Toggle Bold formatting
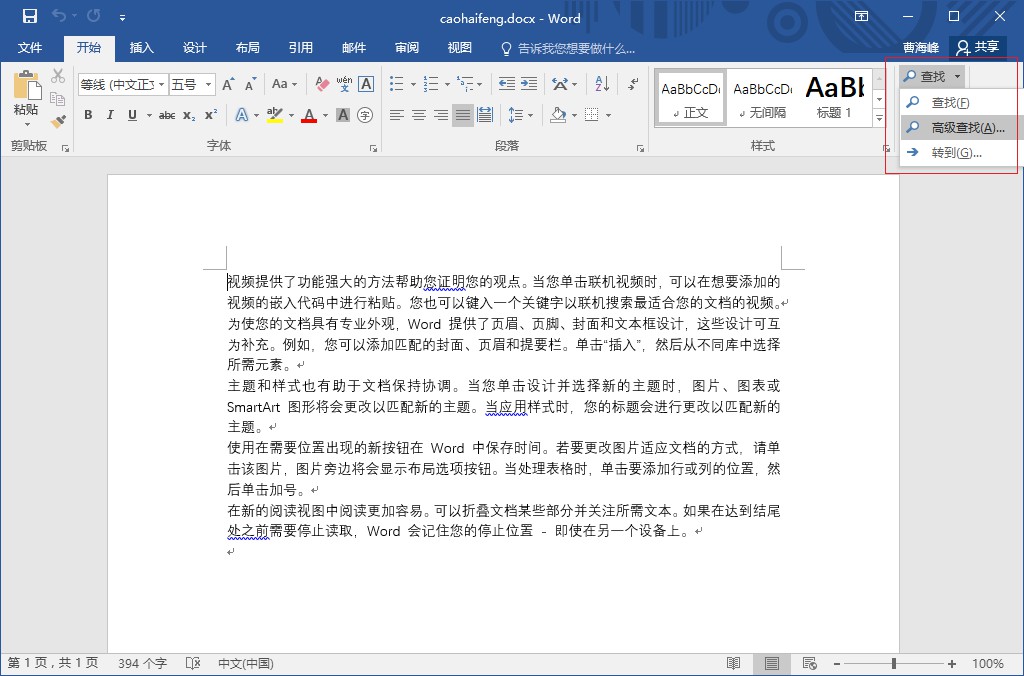Image resolution: width=1024 pixels, height=676 pixels. (88, 115)
